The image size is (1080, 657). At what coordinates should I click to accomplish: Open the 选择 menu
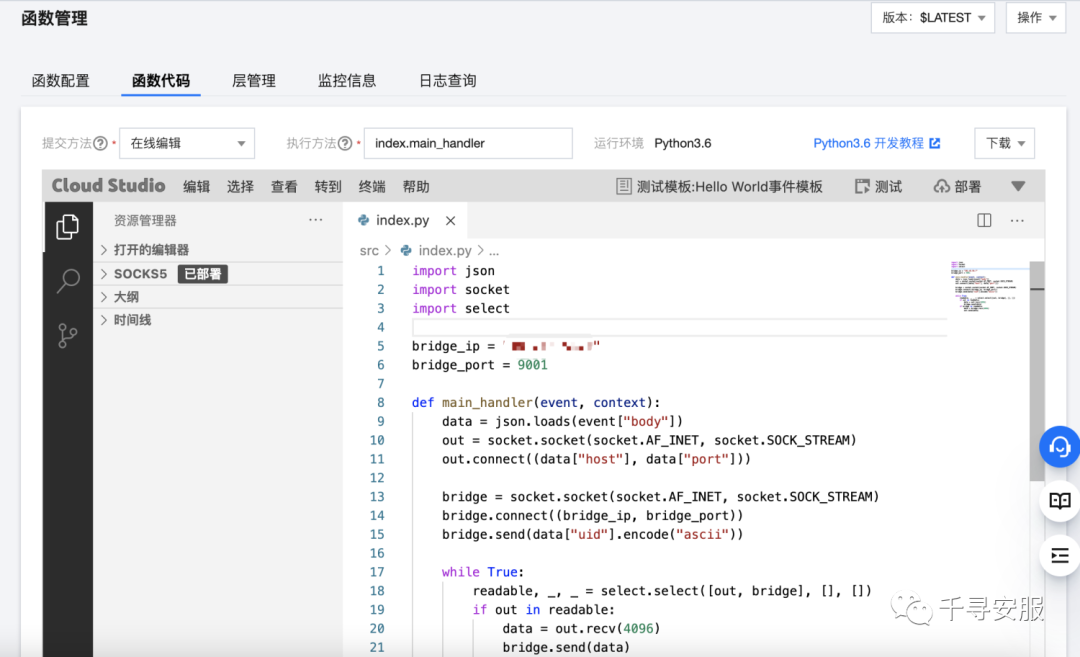click(240, 187)
